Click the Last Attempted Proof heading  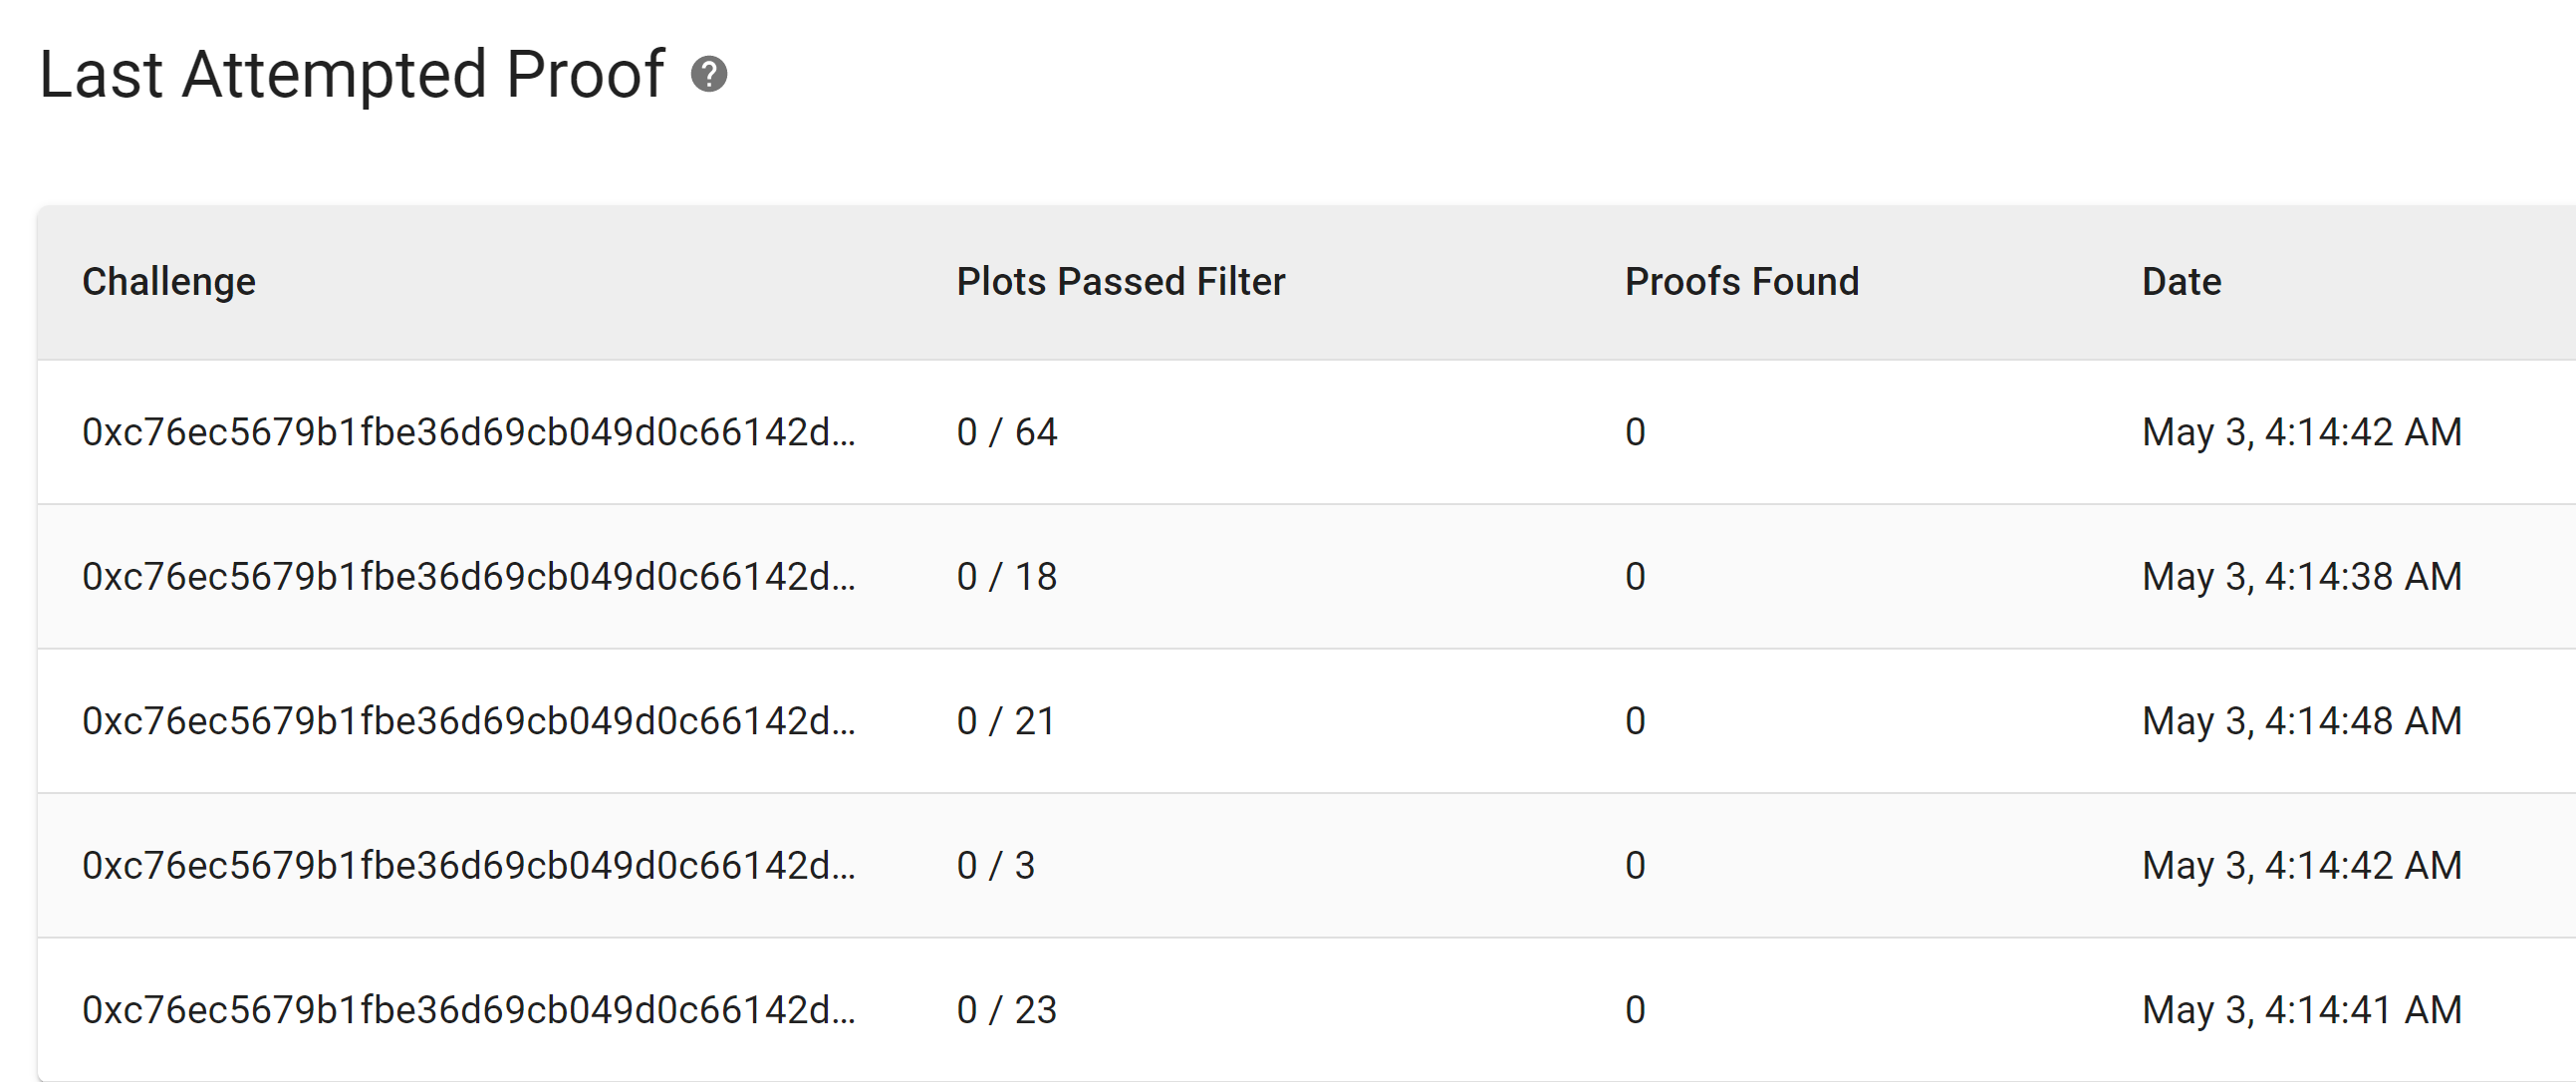click(352, 75)
